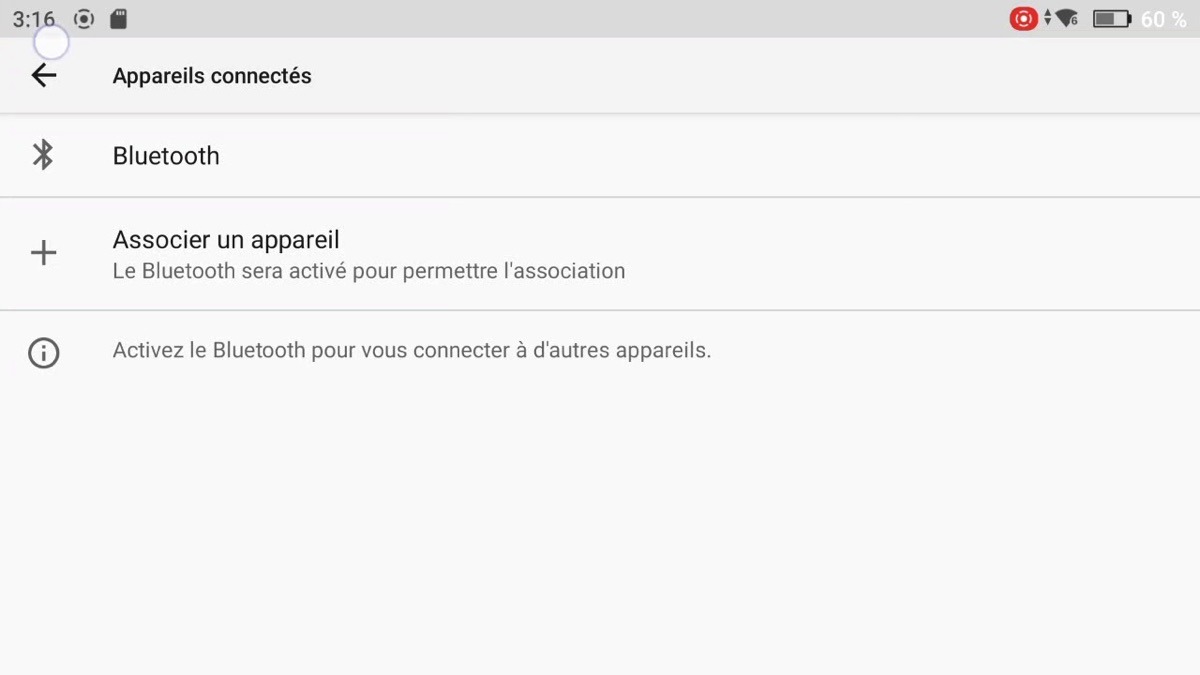The height and width of the screenshot is (675, 1200).
Task: Tap the Bluetooth symbol icon
Action: coord(43,155)
